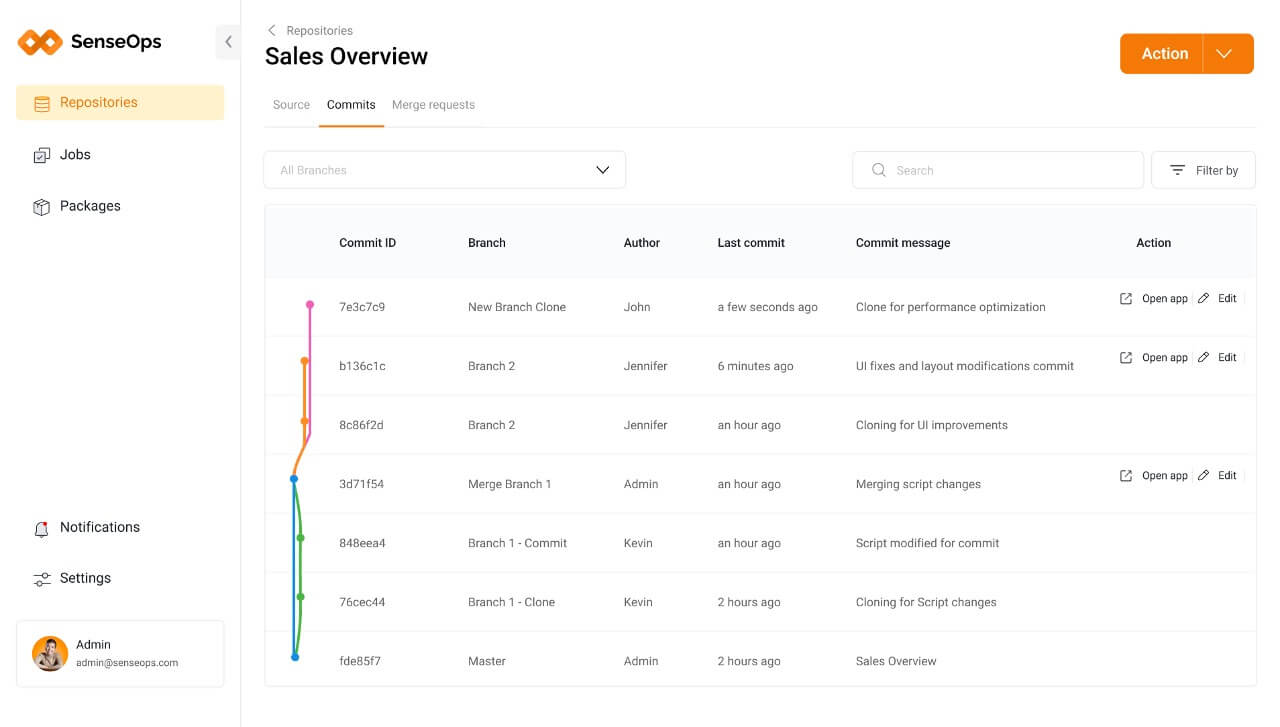The width and height of the screenshot is (1280, 727).
Task: Open the Action button dropdown arrow
Action: [x=1226, y=54]
